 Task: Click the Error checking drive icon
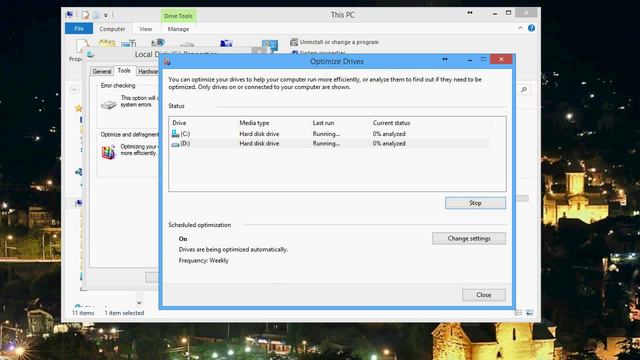109,105
